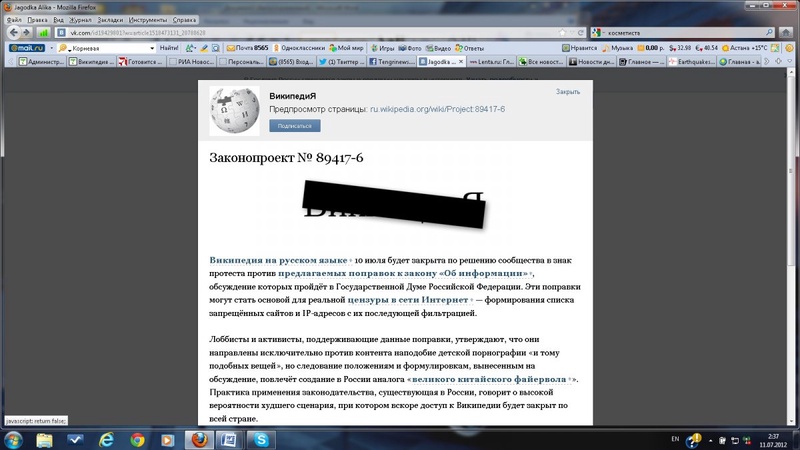The height and width of the screenshot is (450, 800).
Task: Open Ответы in the Mail.ru toolbar
Action: [469, 48]
